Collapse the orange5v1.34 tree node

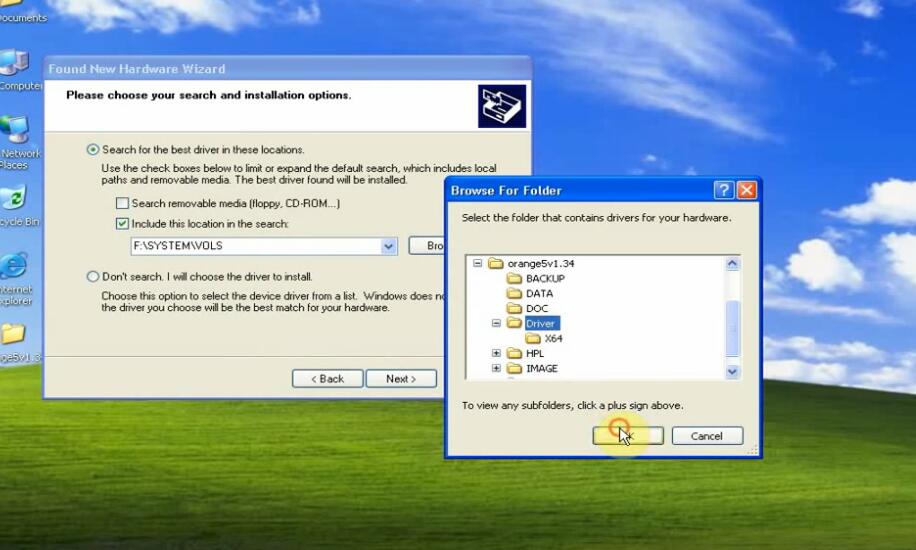pyautogui.click(x=477, y=264)
